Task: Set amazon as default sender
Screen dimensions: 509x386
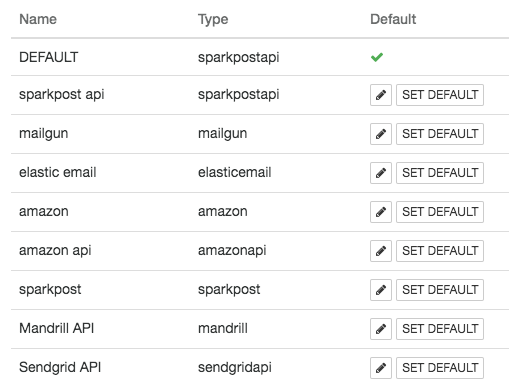Action: (440, 212)
